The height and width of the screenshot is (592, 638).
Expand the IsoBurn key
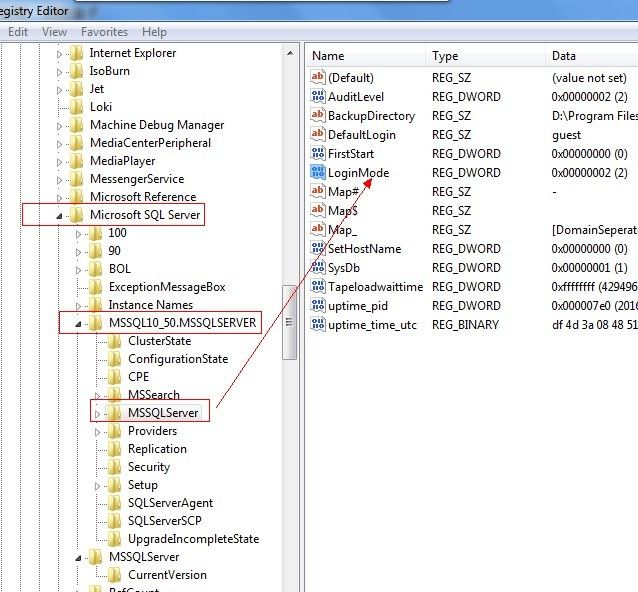[x=59, y=72]
